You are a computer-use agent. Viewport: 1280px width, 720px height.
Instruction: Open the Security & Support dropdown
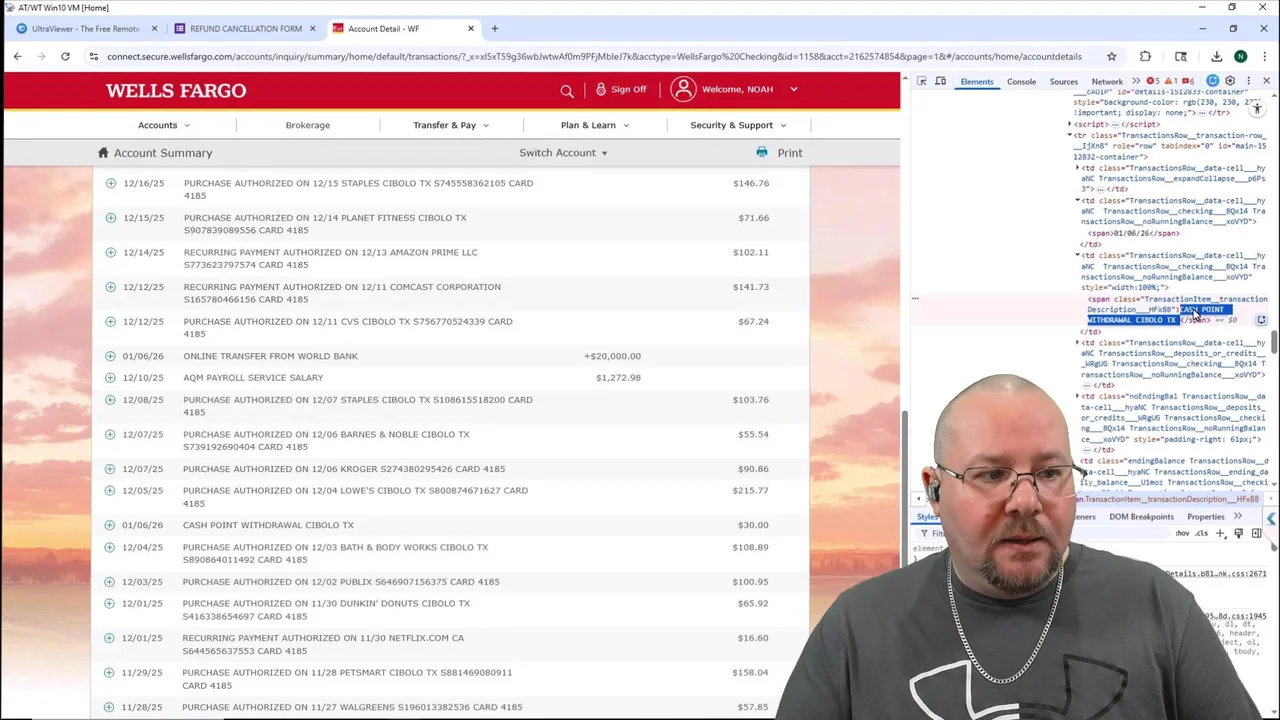point(738,125)
